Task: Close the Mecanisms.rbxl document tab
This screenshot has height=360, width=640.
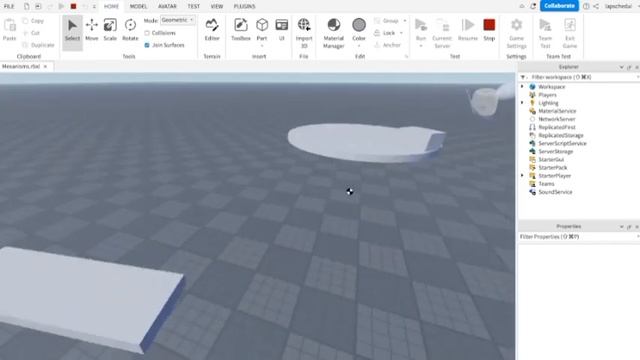Action: coord(45,66)
